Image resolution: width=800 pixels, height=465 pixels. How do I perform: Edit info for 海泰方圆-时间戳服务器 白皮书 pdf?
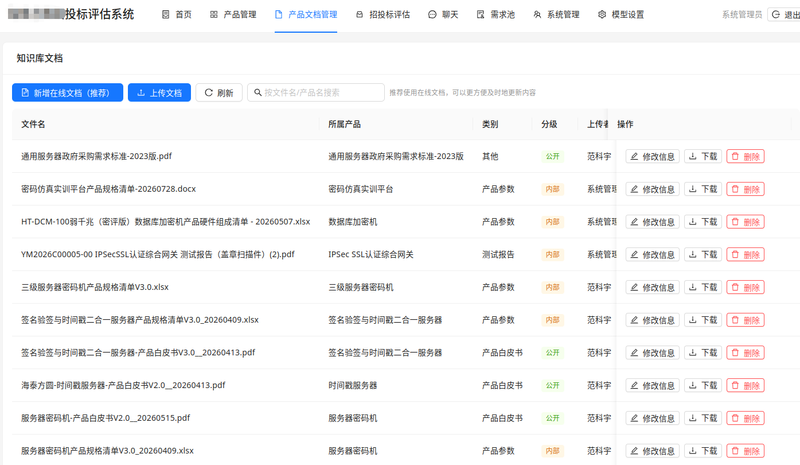point(653,385)
